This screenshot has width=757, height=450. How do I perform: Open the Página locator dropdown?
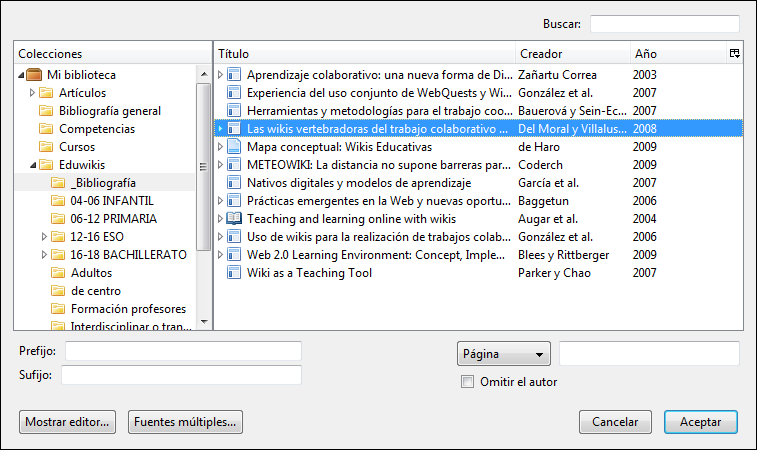504,354
